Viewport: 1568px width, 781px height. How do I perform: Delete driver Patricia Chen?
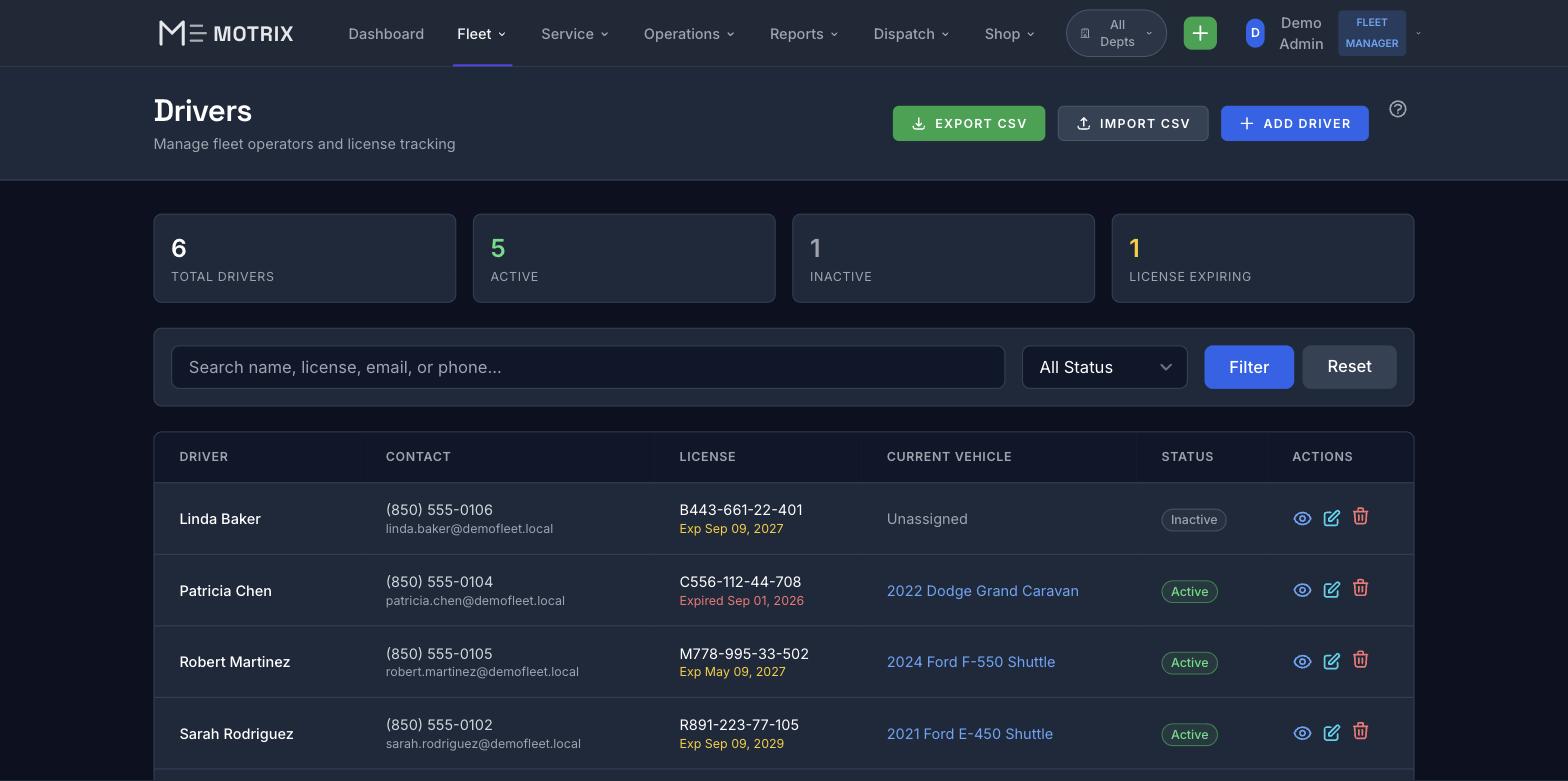click(x=1360, y=589)
